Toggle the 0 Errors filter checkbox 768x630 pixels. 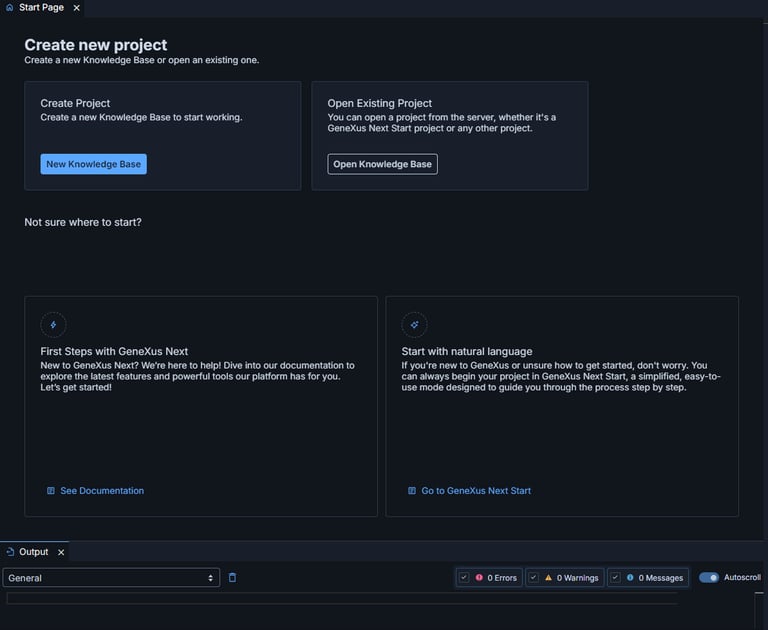(464, 578)
